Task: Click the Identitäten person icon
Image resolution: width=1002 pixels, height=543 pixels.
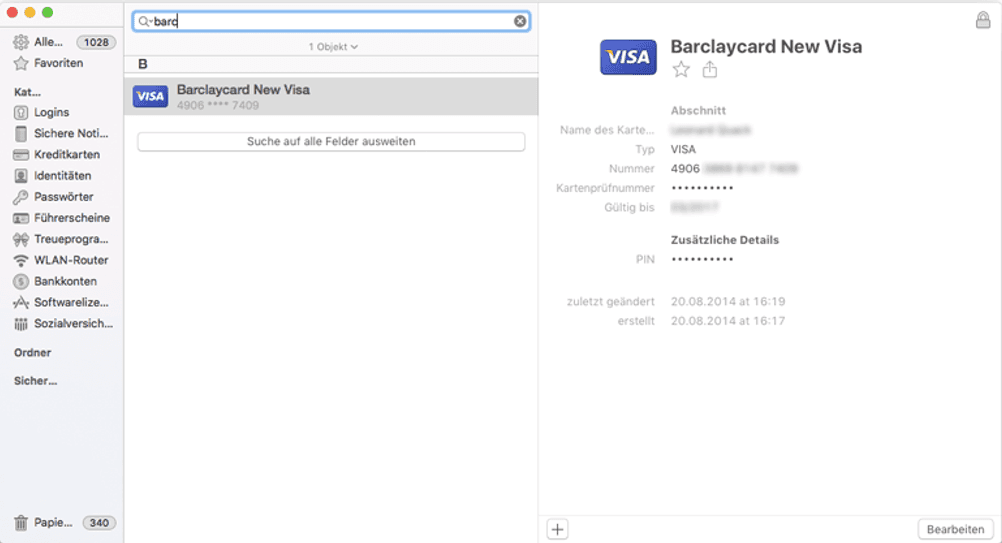Action: tap(21, 176)
